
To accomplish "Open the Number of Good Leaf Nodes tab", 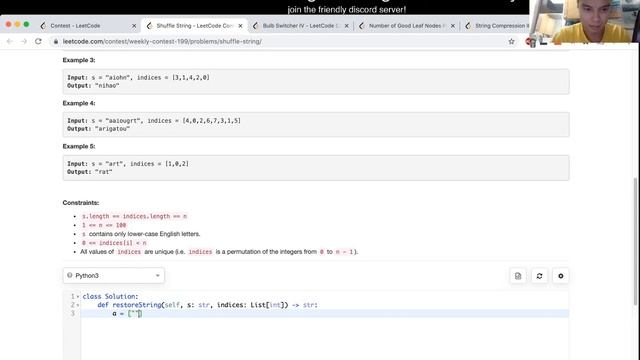I will click(x=407, y=26).
